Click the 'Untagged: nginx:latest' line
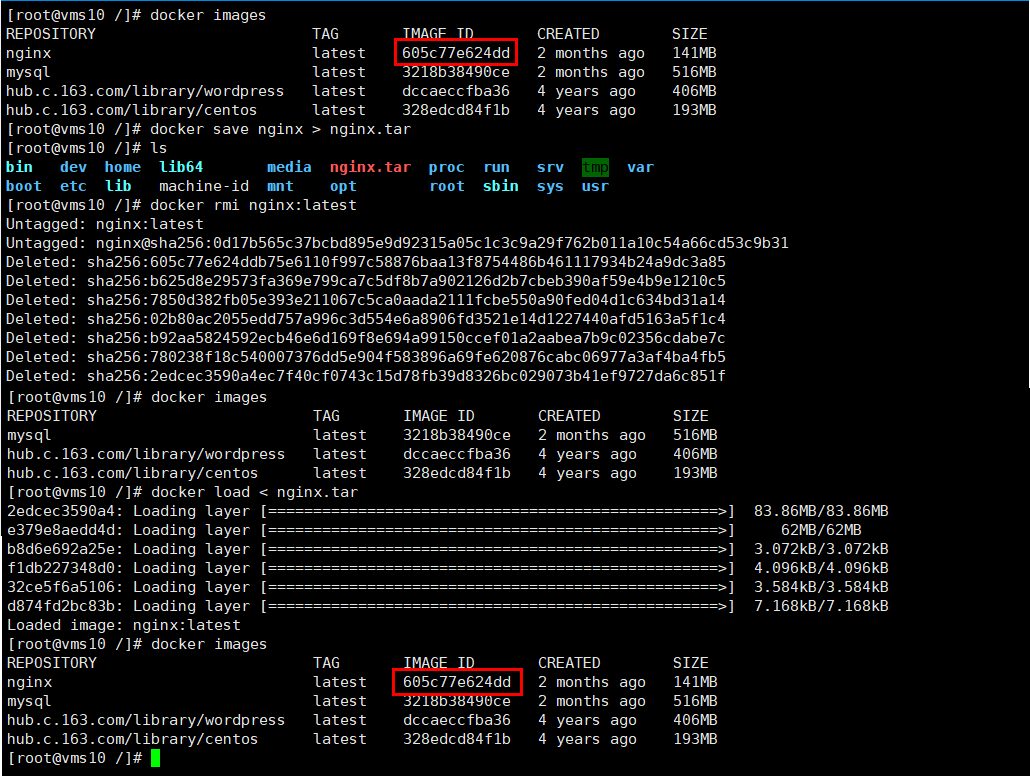The width and height of the screenshot is (1030, 783). click(105, 225)
